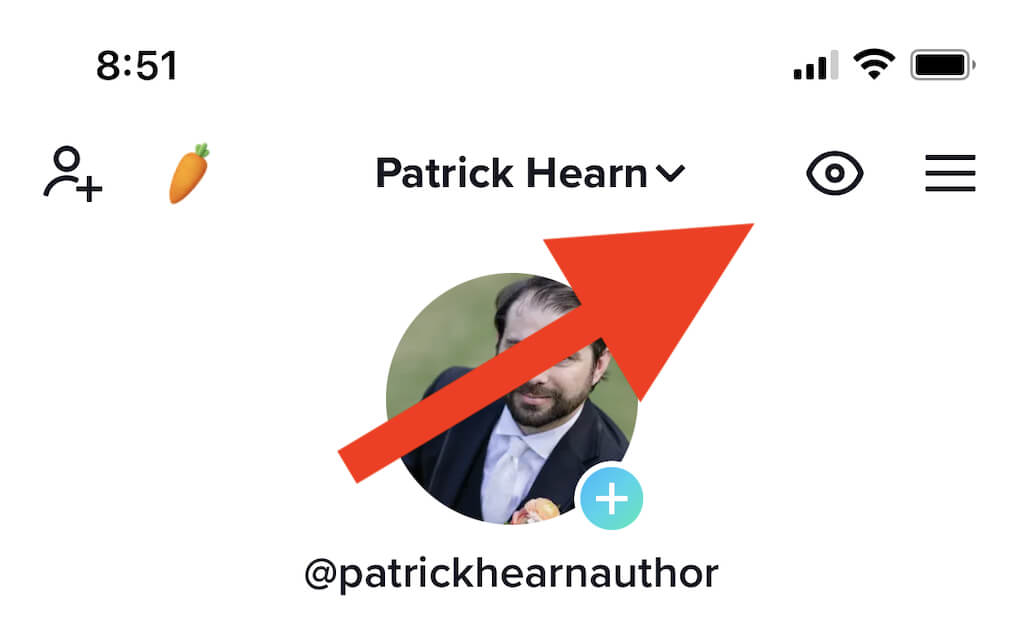Image resolution: width=1024 pixels, height=621 pixels.
Task: Toggle profile views with the eye icon
Action: pos(834,173)
